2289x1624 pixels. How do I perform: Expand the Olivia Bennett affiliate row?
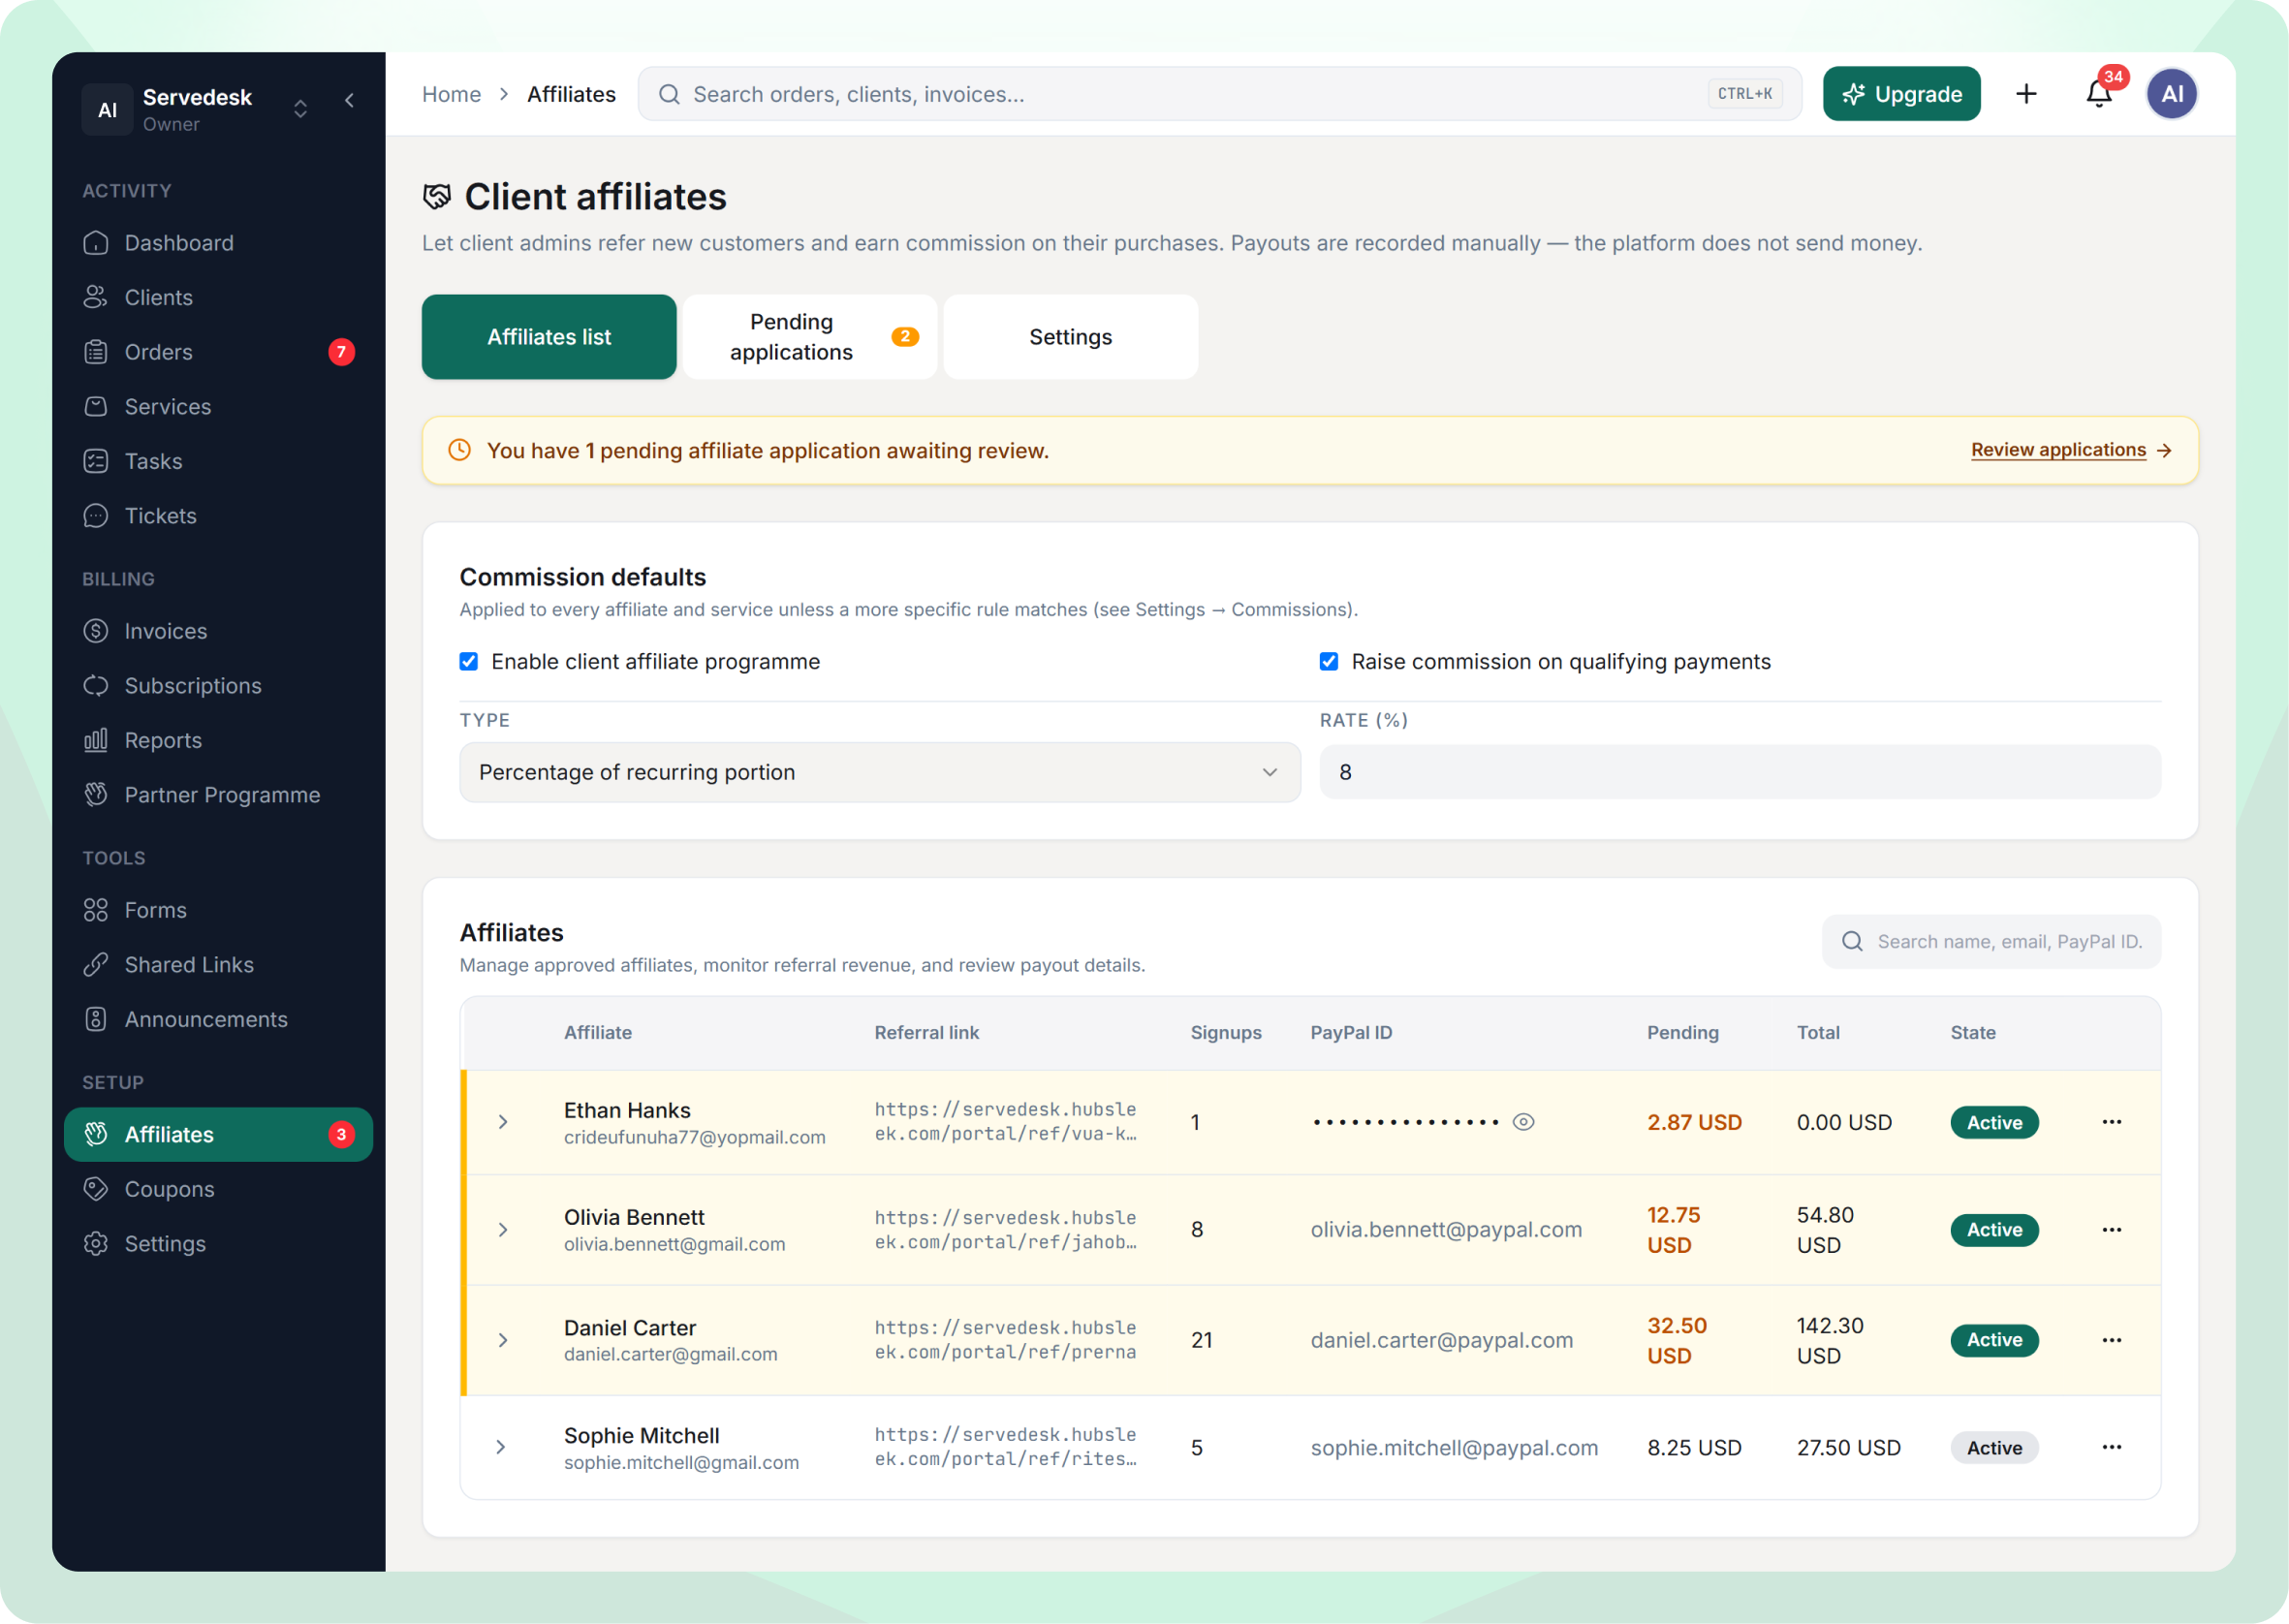point(503,1230)
